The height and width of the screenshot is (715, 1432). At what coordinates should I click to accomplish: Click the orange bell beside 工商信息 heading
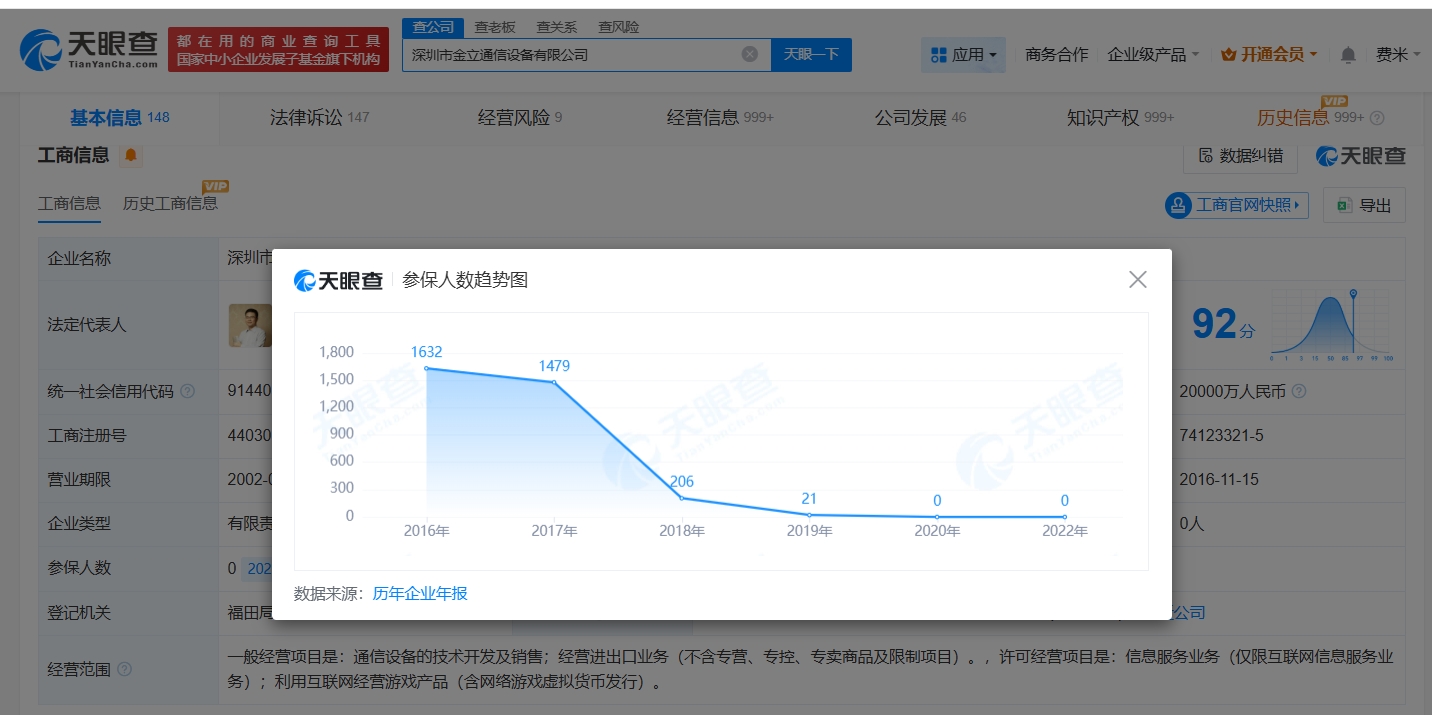pos(131,156)
